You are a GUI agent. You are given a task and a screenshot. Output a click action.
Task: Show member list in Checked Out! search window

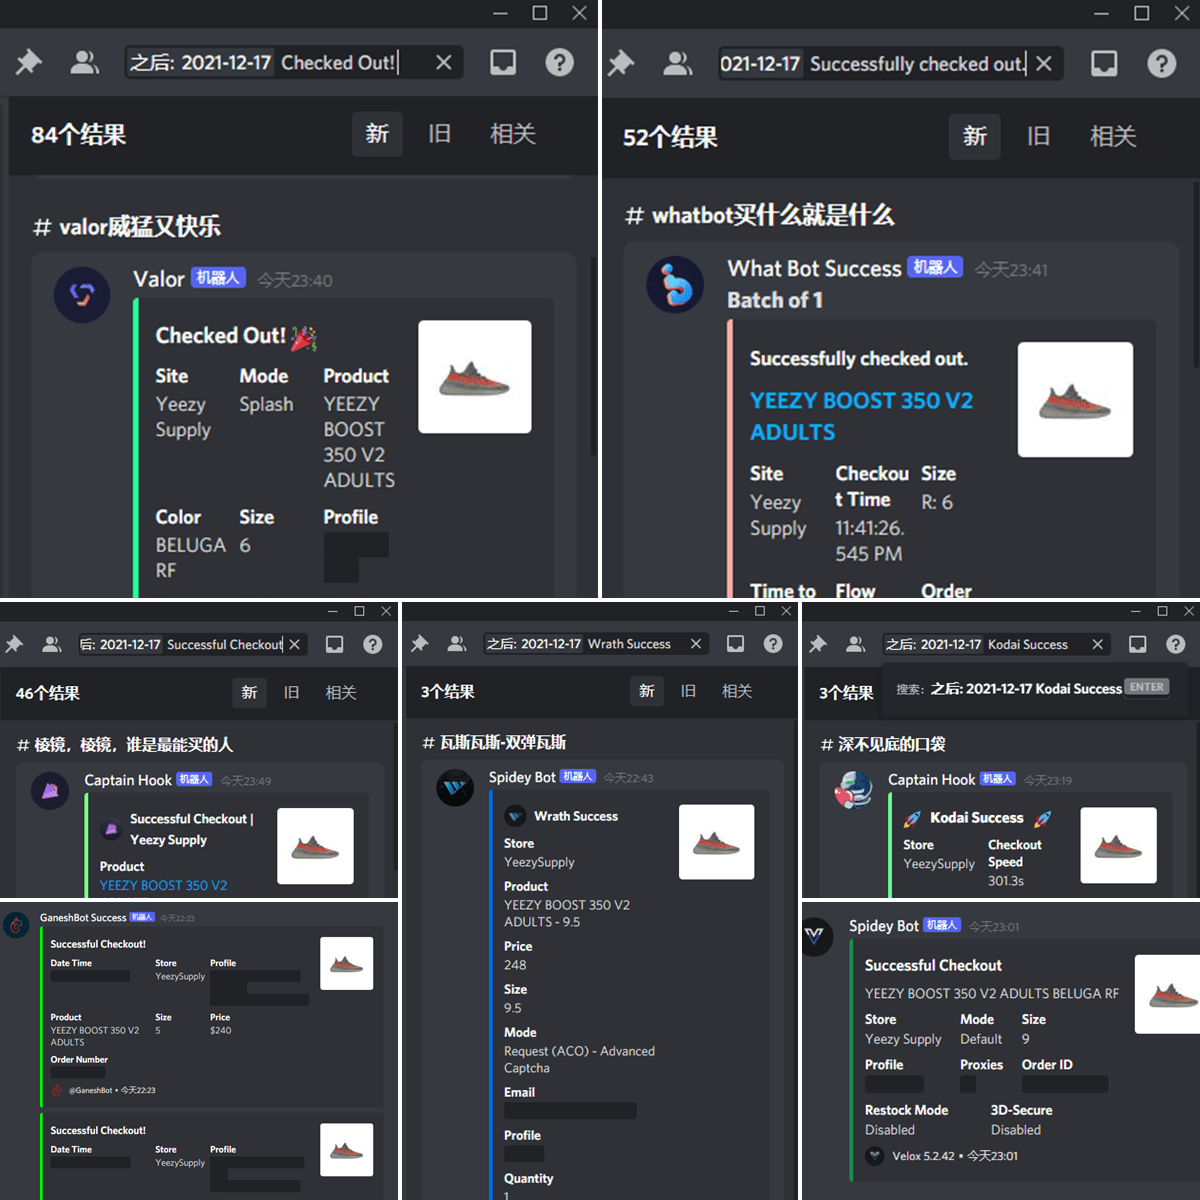coord(84,62)
